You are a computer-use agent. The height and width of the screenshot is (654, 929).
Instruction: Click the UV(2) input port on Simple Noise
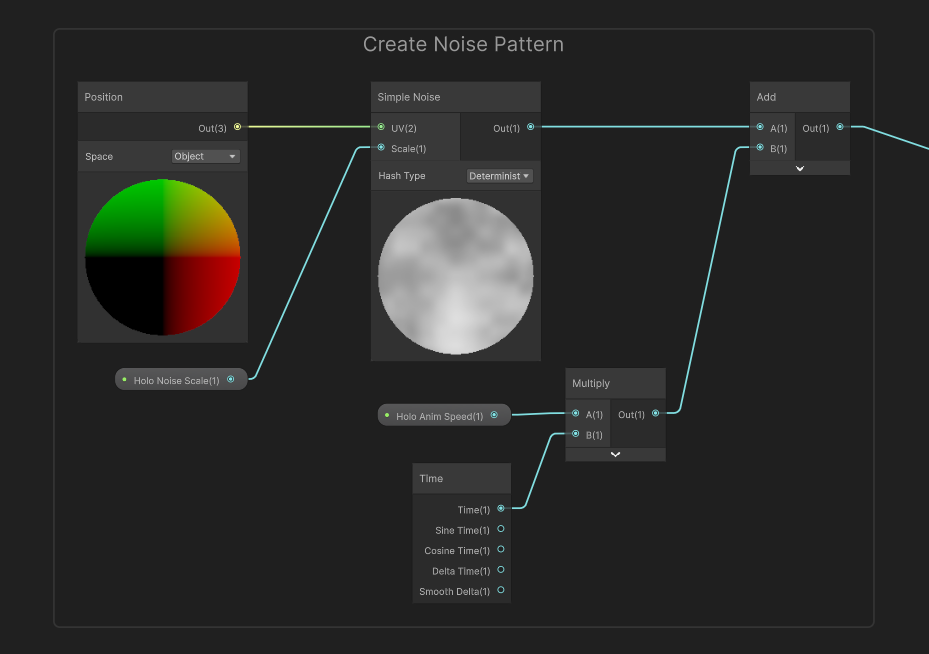pyautogui.click(x=381, y=127)
